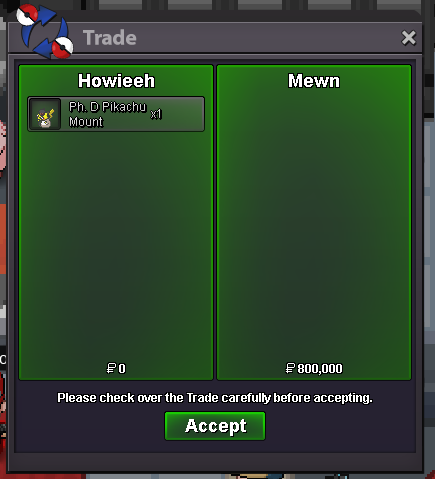Click the x1 quantity on Pikachu Mount
Viewport: 435px width, 479px height.
156,114
